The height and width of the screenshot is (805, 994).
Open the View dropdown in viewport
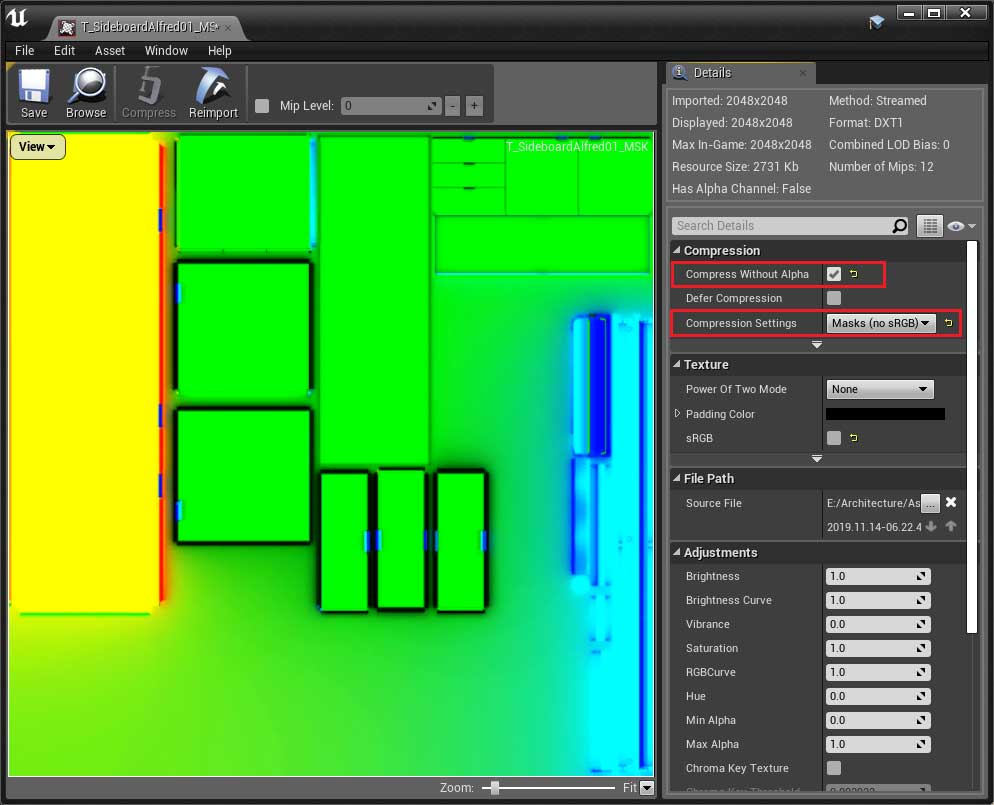pos(37,147)
